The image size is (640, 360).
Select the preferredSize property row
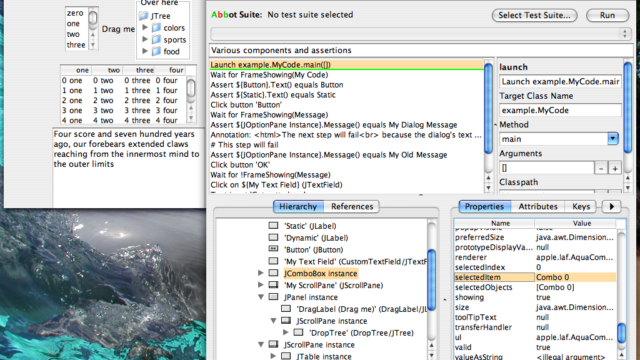point(535,237)
